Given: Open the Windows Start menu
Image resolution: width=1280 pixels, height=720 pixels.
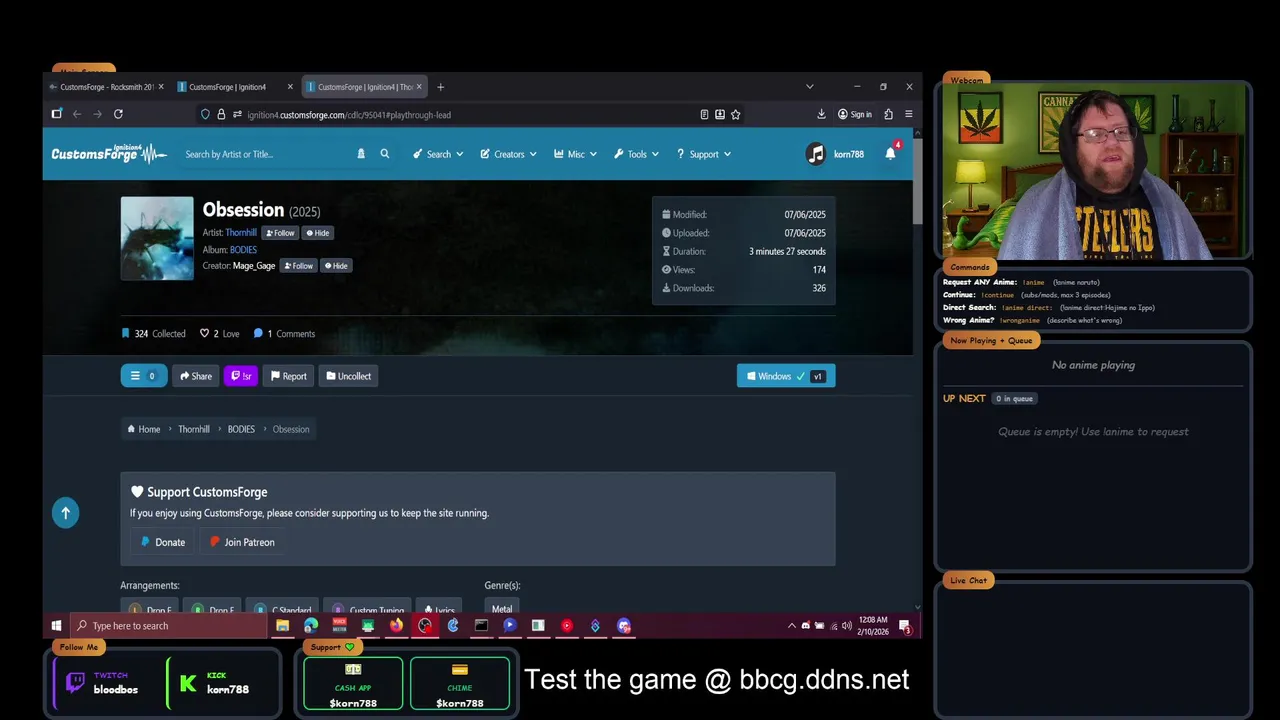Looking at the screenshot, I should [56, 626].
